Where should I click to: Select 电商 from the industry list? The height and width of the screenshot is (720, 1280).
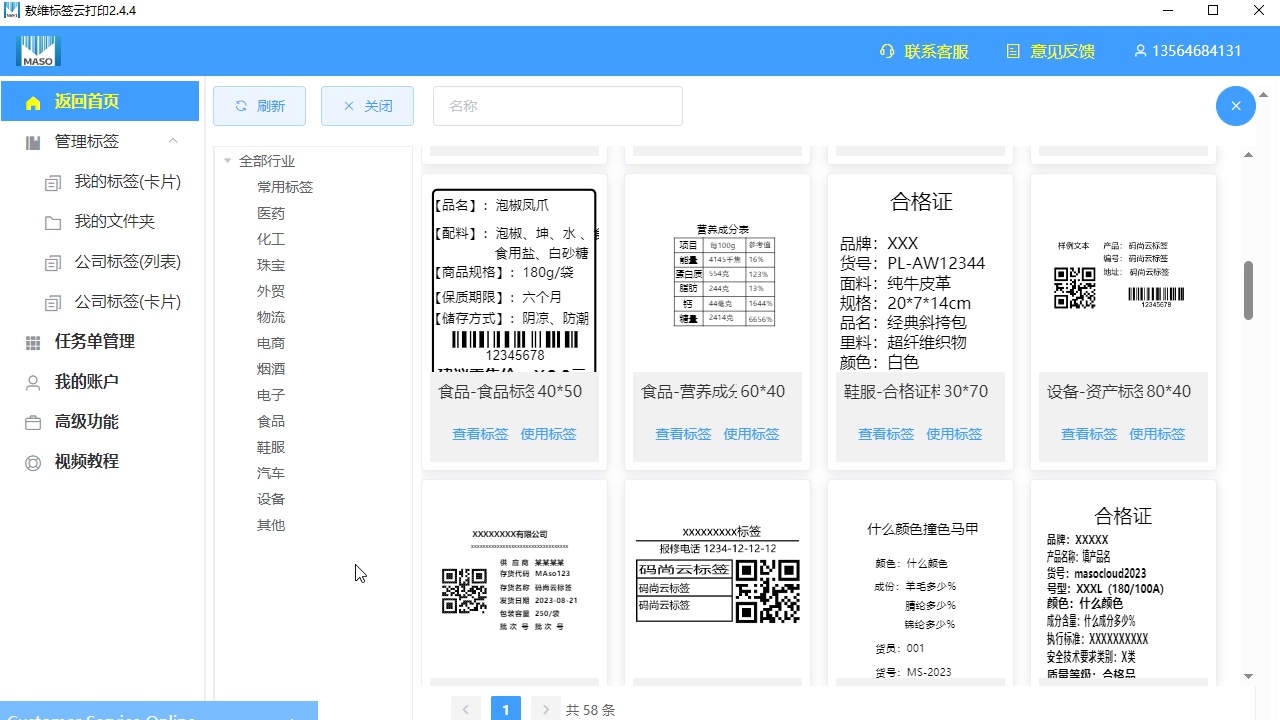[270, 342]
